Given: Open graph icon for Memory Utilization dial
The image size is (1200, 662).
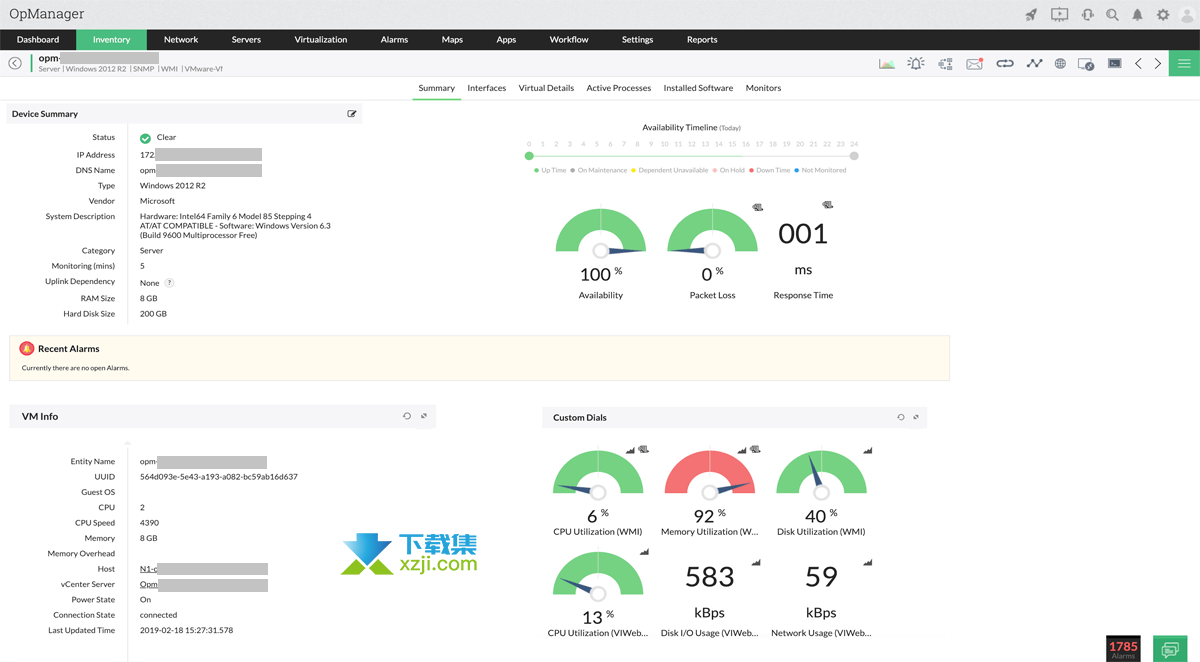Looking at the screenshot, I should pyautogui.click(x=743, y=450).
